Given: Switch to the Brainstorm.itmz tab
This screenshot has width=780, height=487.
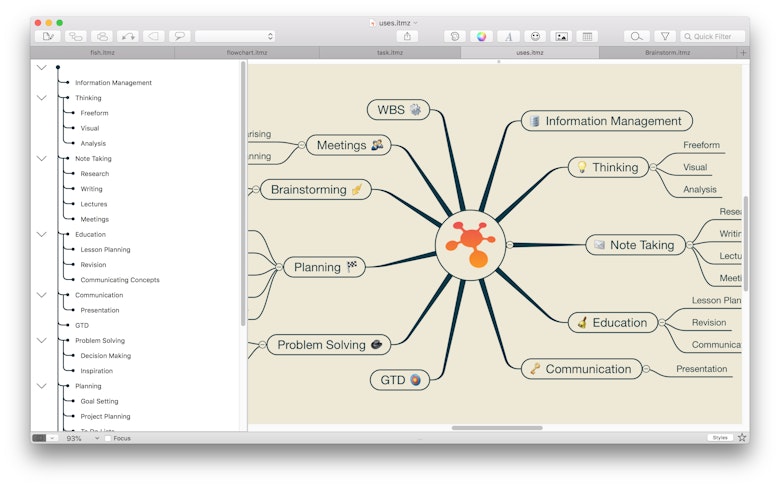Looking at the screenshot, I should [x=668, y=52].
